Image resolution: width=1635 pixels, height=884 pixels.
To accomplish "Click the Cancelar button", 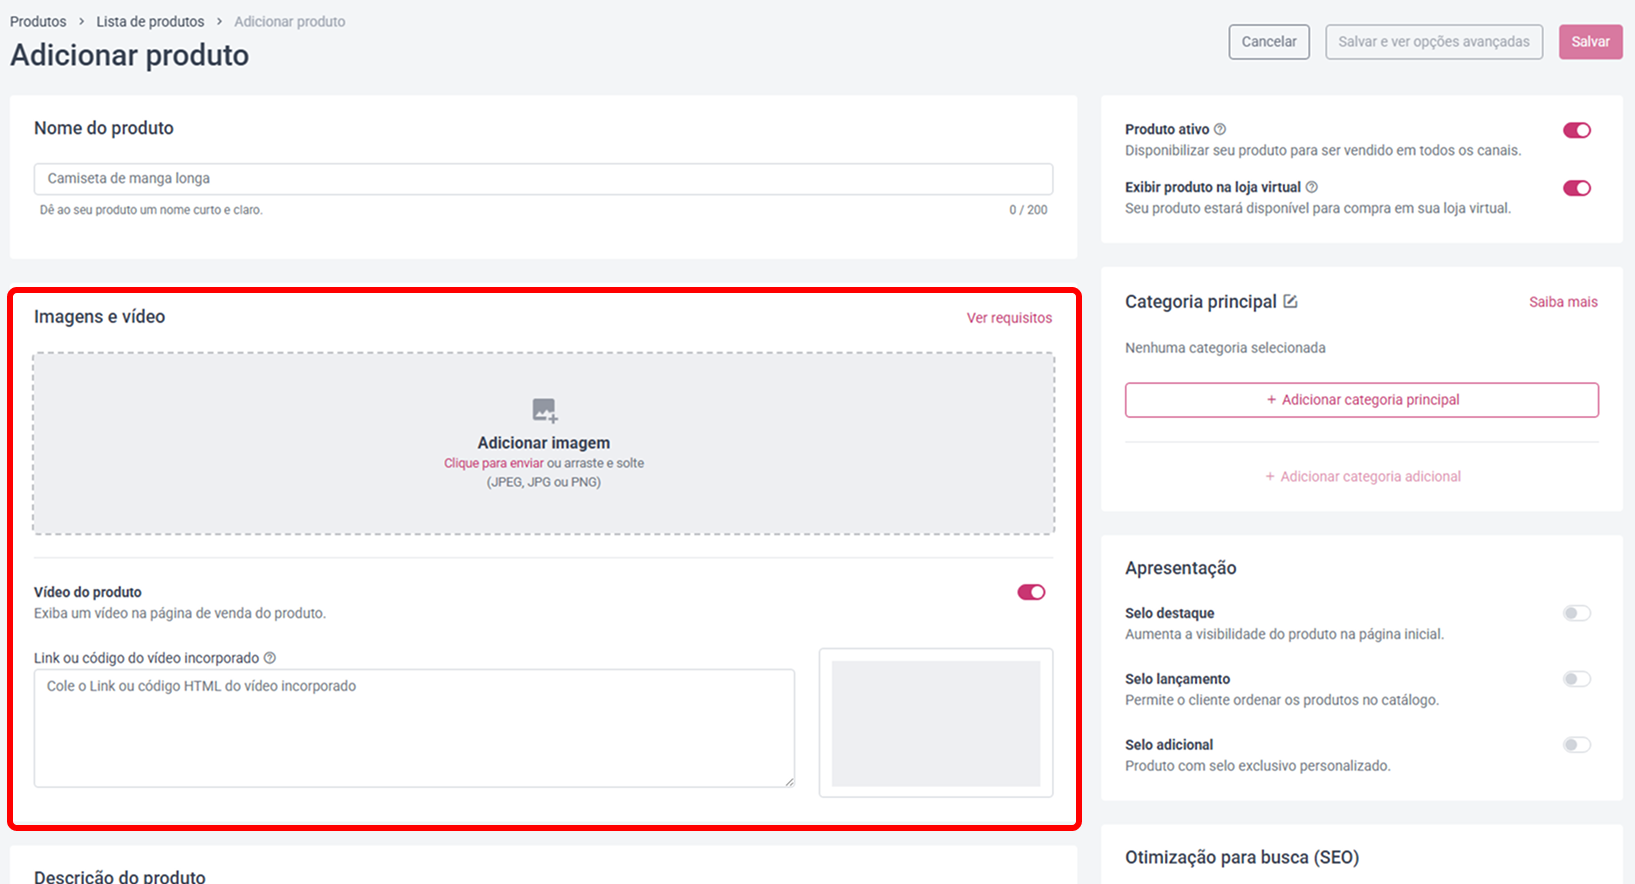I will click(1269, 42).
